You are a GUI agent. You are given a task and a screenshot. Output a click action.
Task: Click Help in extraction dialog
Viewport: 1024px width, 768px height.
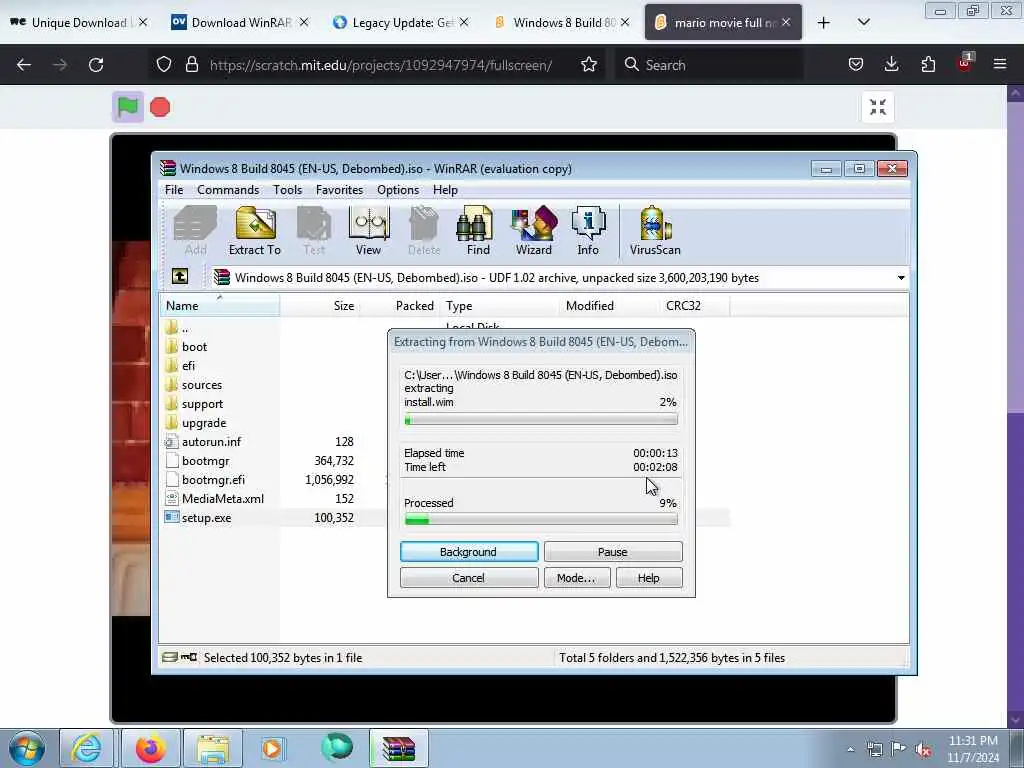pyautogui.click(x=648, y=578)
